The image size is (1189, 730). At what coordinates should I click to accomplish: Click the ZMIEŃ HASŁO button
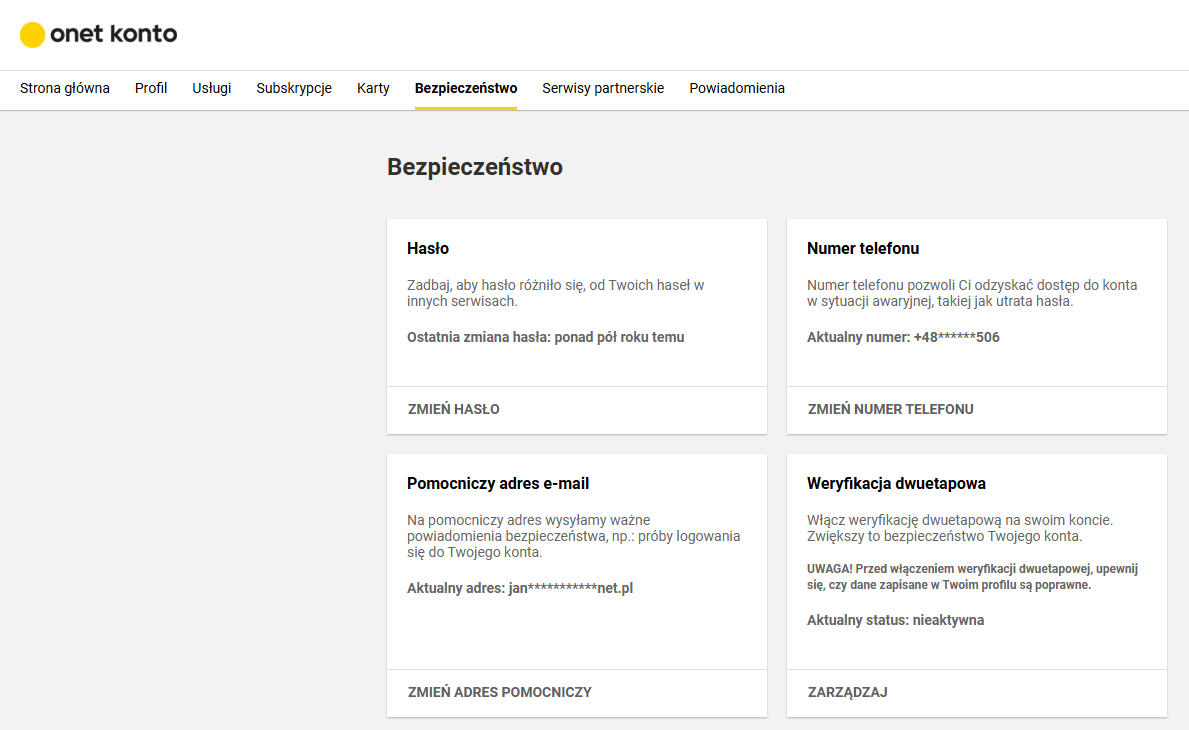pyautogui.click(x=453, y=409)
